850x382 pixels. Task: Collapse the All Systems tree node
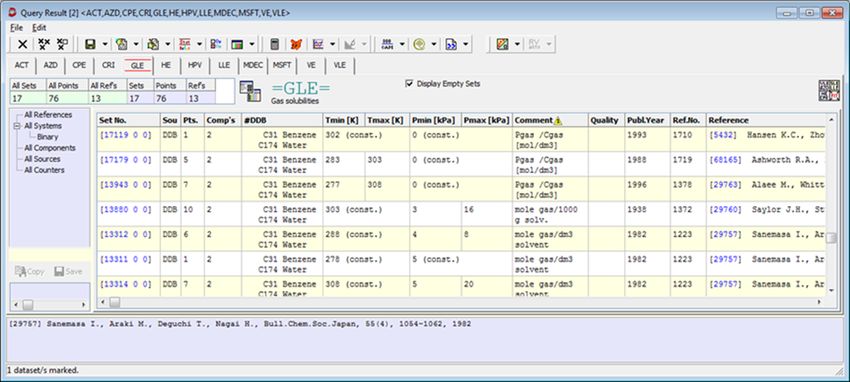point(17,126)
